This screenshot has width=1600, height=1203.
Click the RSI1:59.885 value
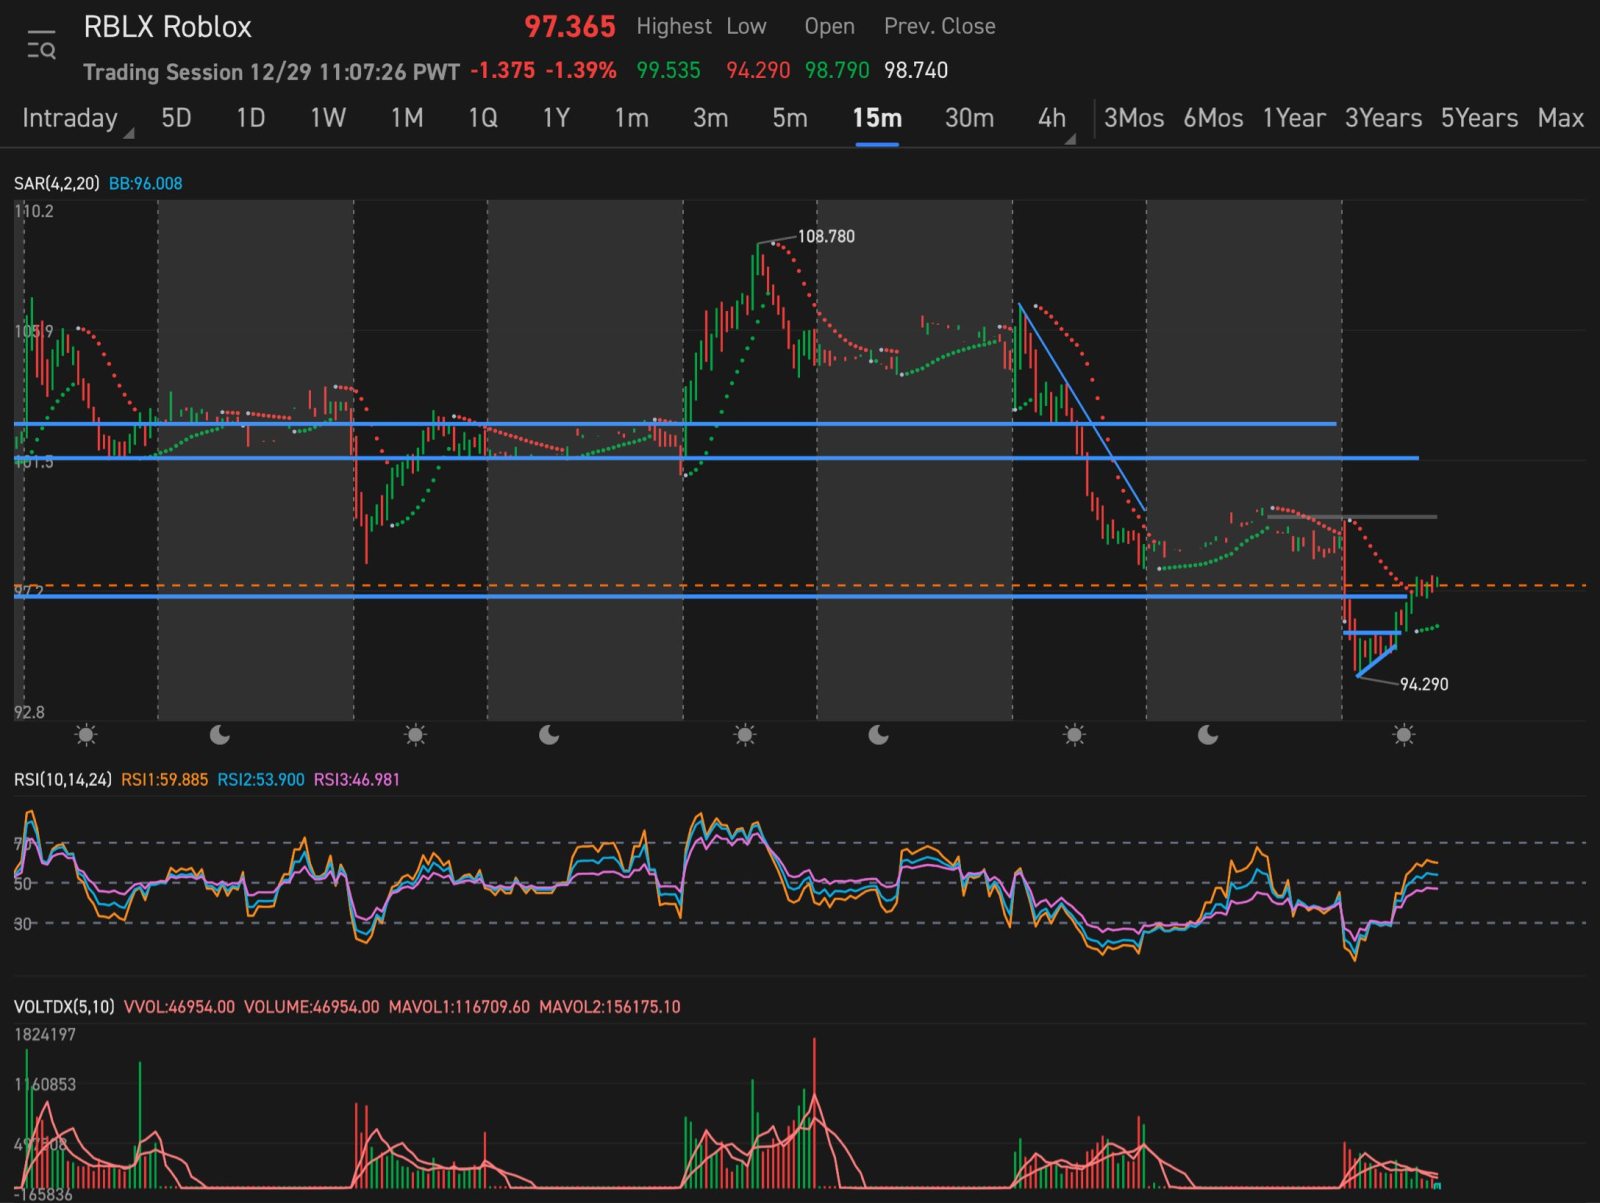[164, 779]
